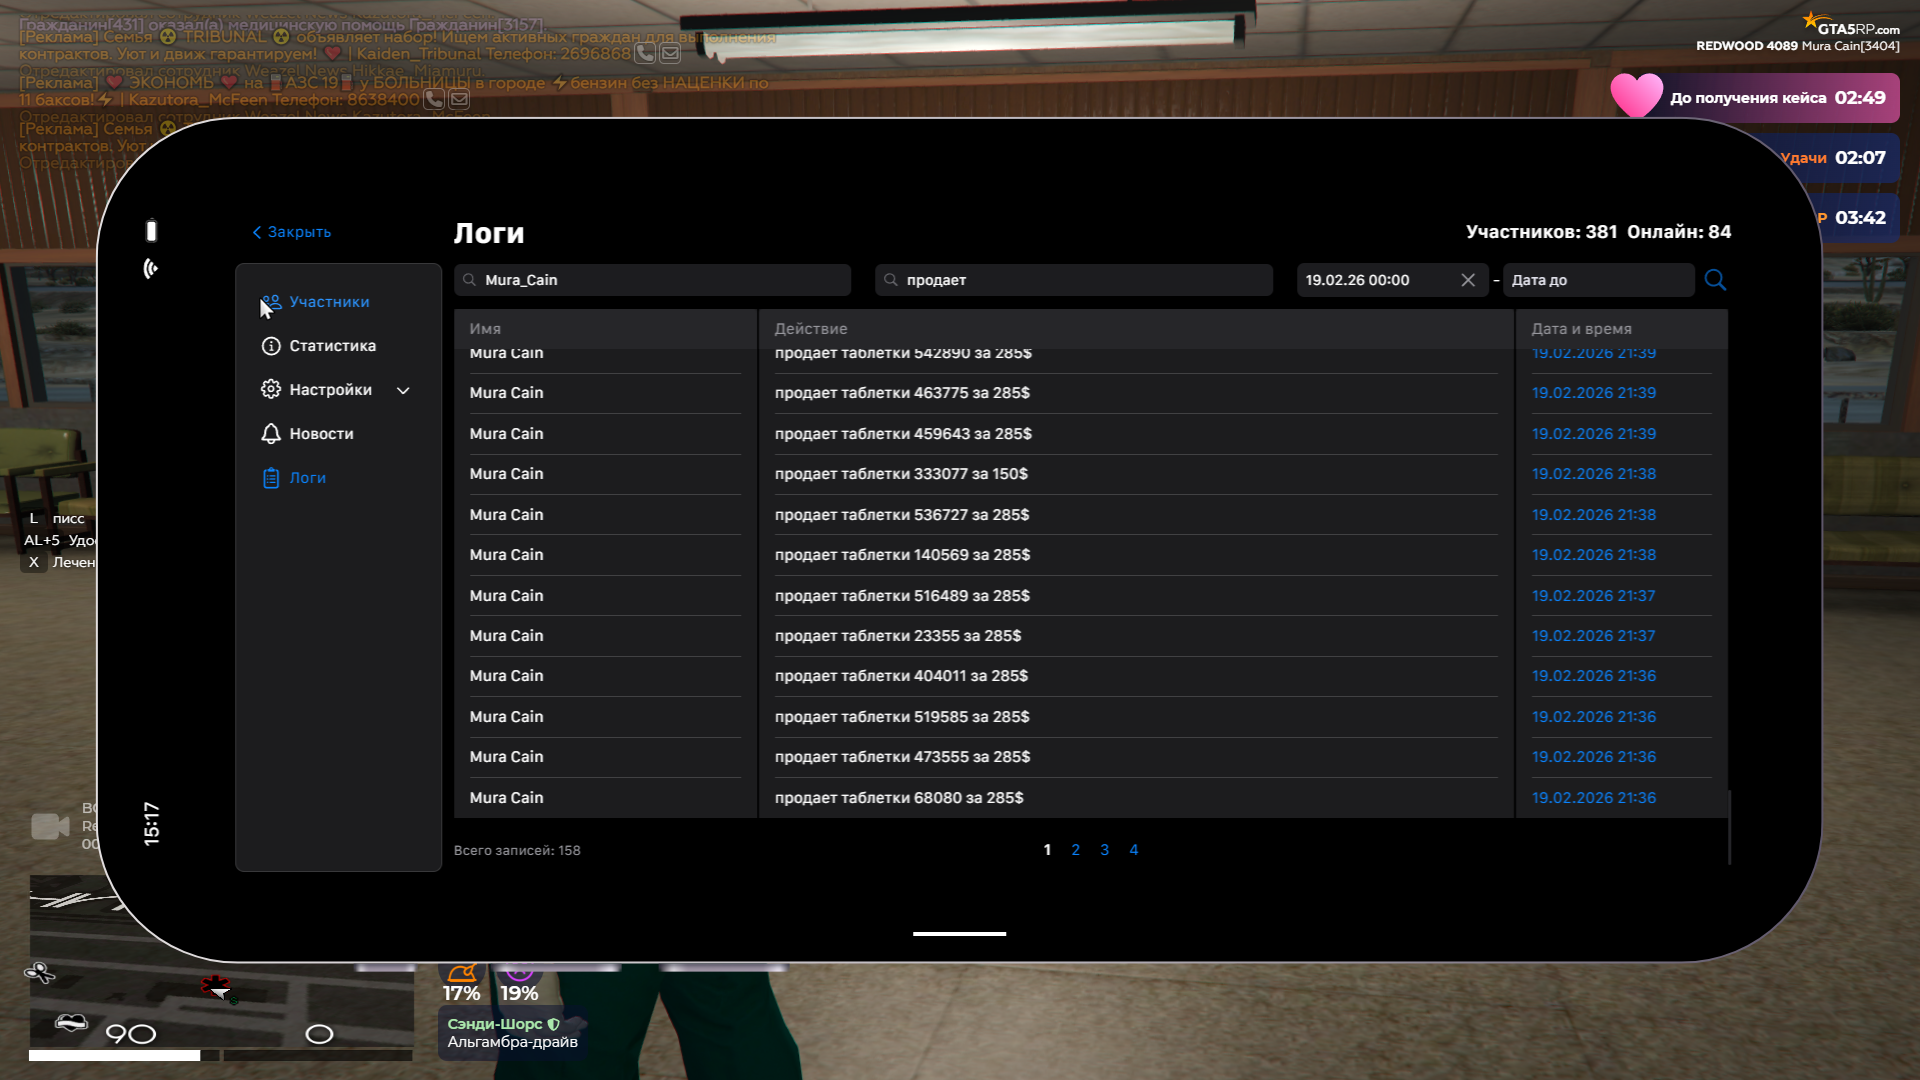Click the table's vertical scrollbar
Screen dimensions: 1920x1080
point(1729,826)
